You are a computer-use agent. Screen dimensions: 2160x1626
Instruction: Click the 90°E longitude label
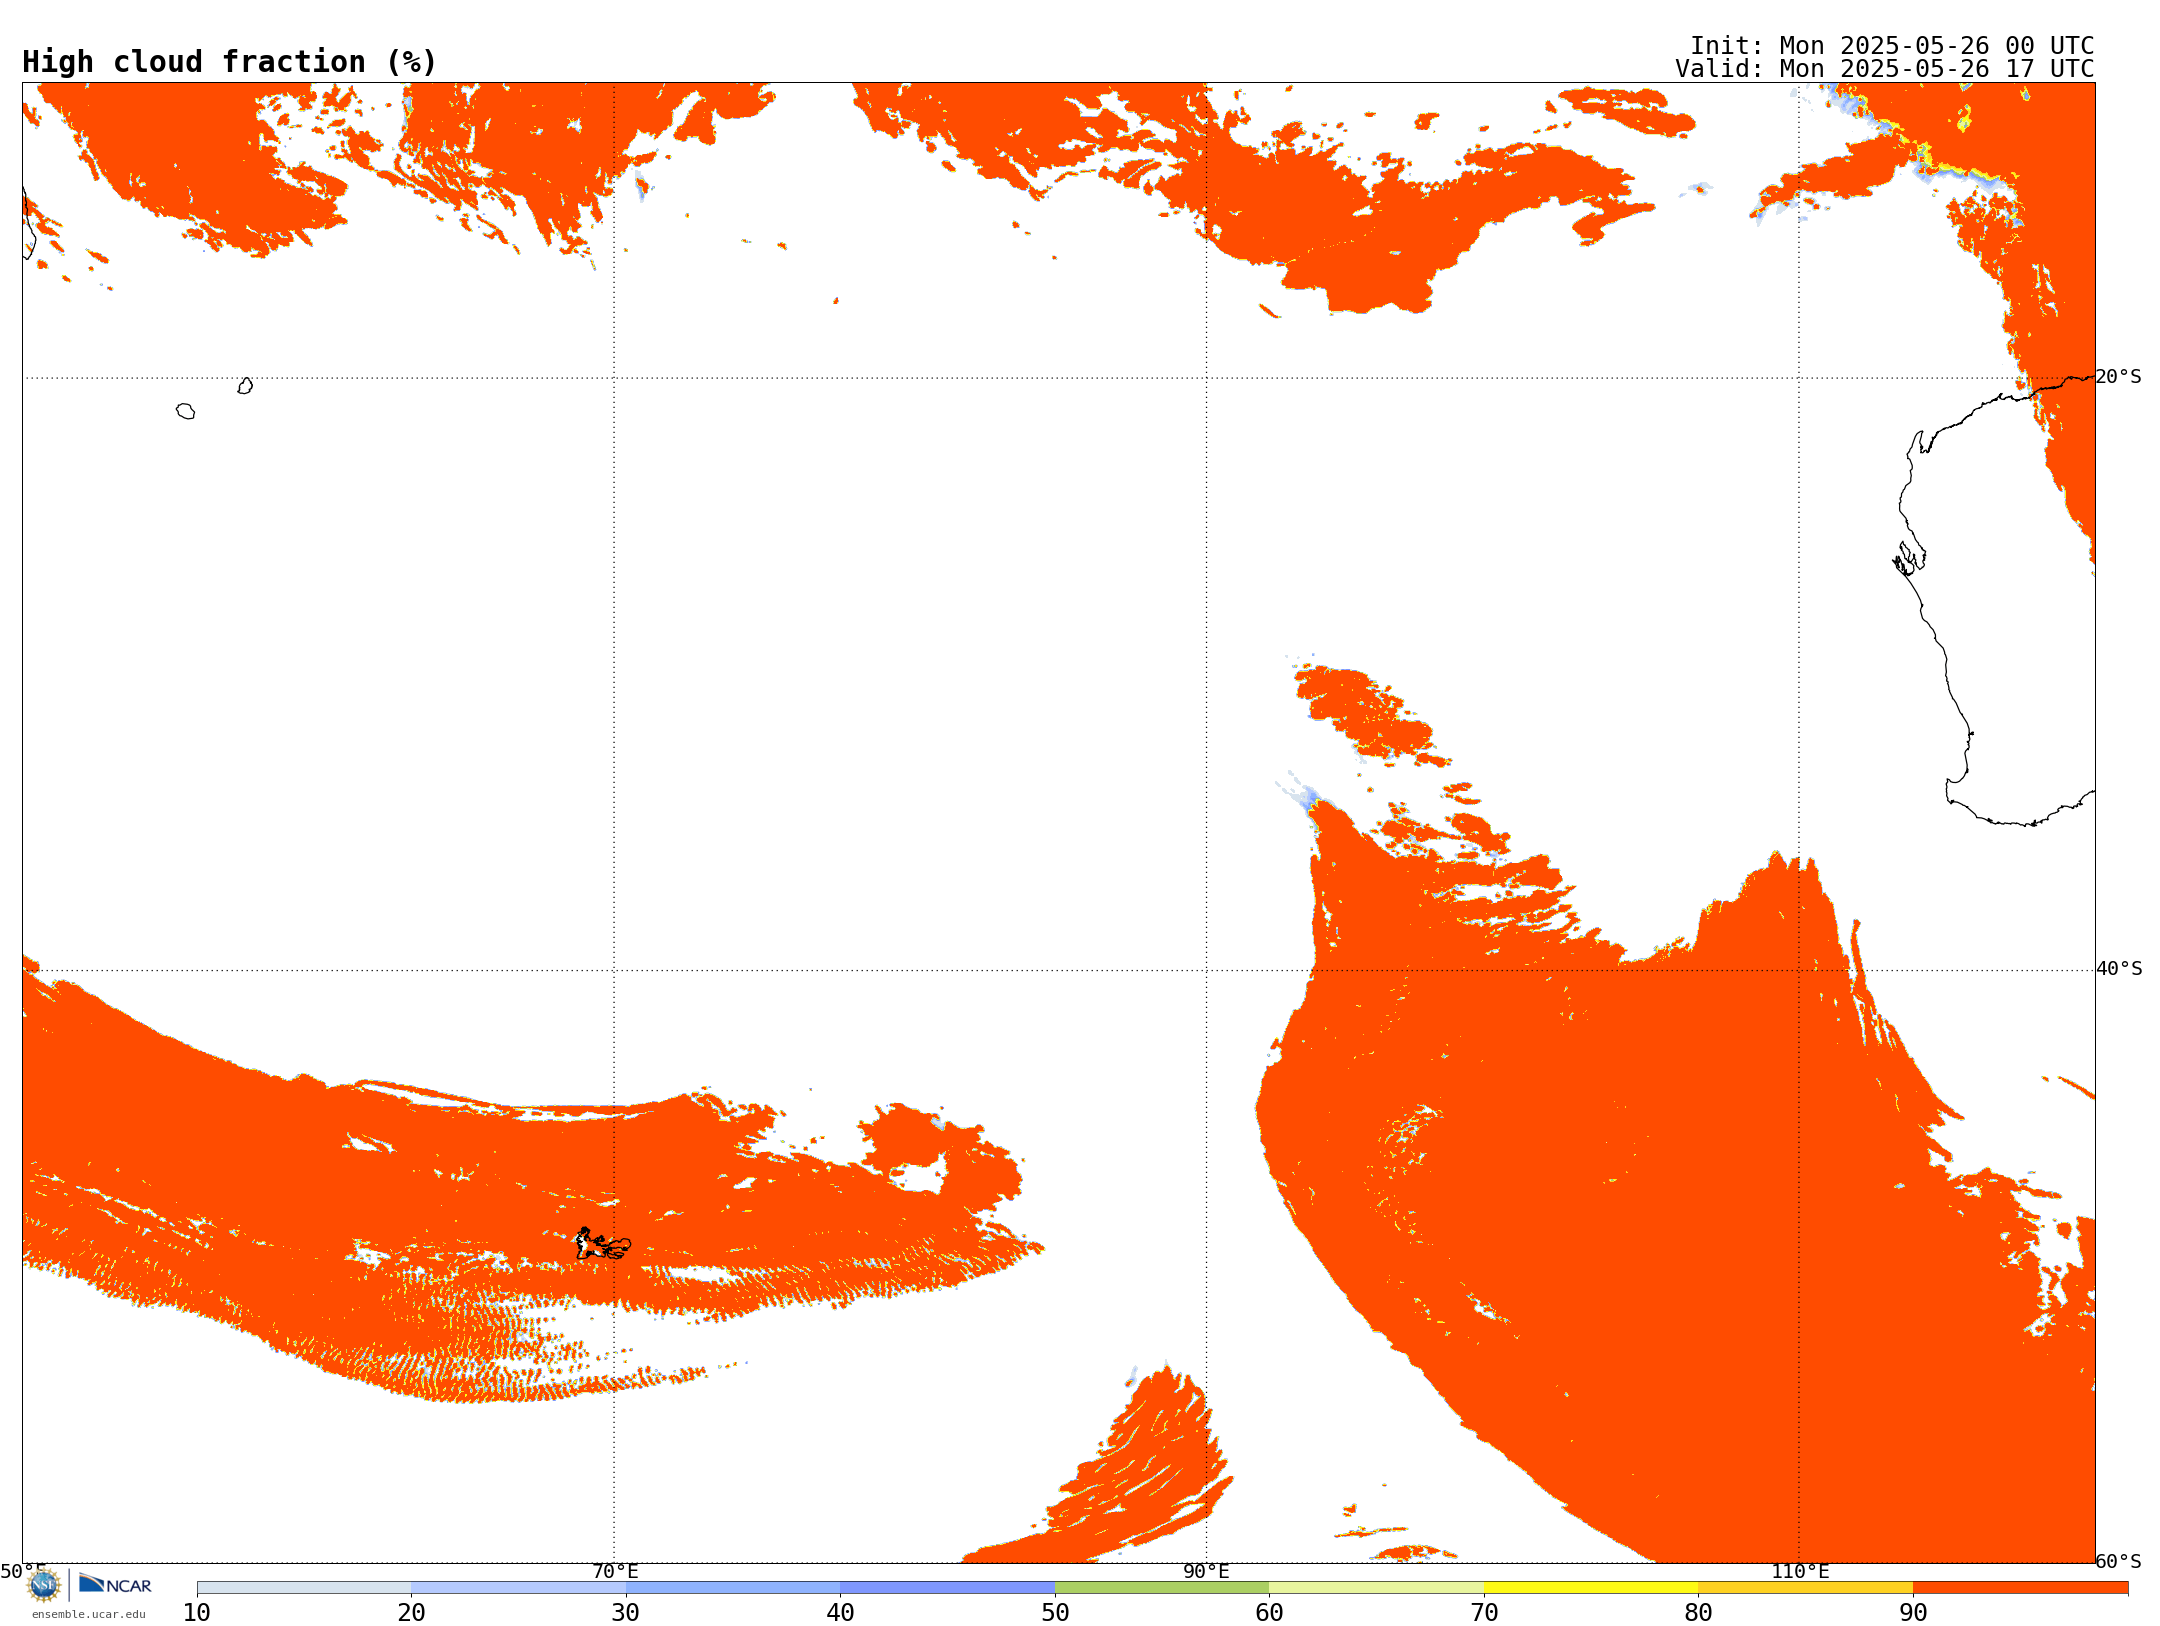click(1206, 1572)
